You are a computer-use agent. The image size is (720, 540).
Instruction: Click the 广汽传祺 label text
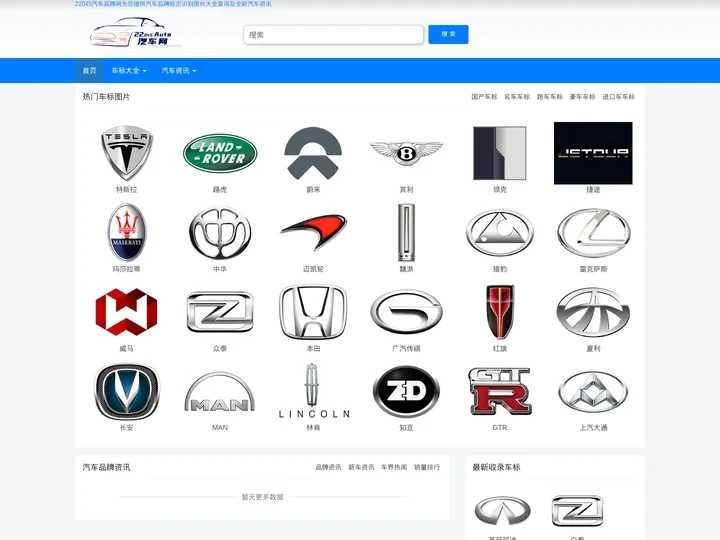click(x=406, y=349)
